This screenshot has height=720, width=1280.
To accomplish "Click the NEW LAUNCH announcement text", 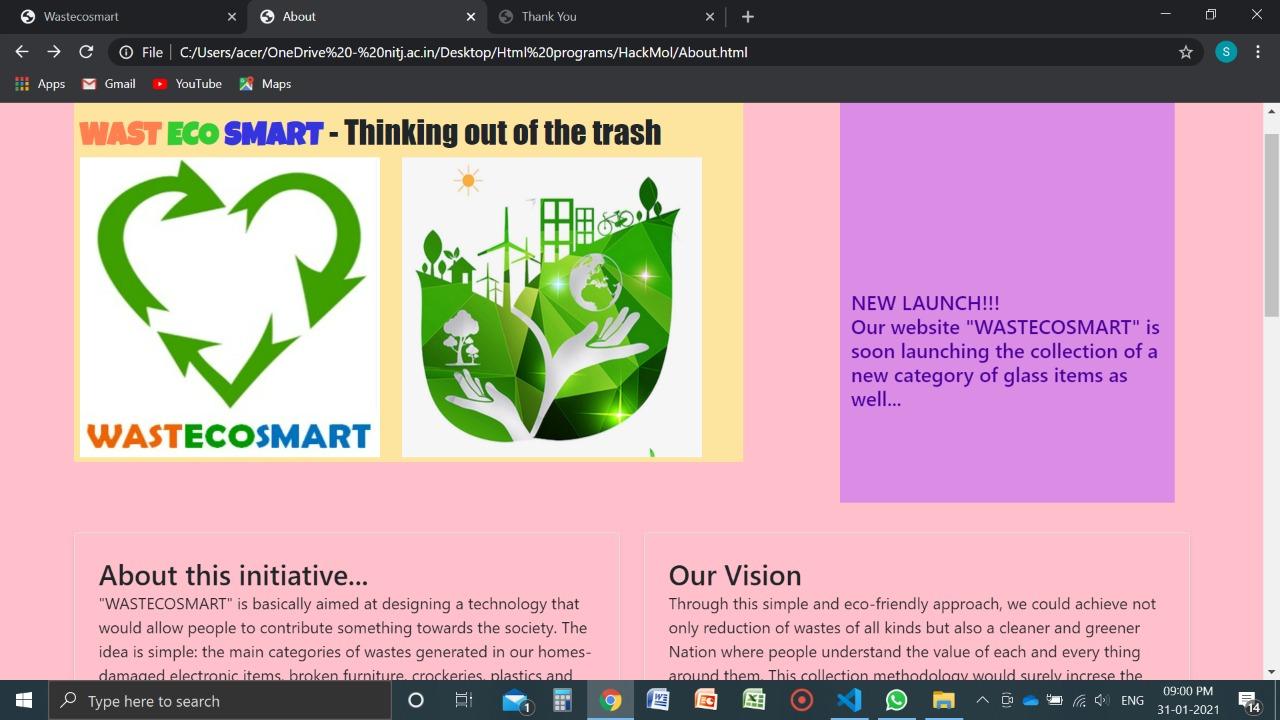I will coord(1005,351).
